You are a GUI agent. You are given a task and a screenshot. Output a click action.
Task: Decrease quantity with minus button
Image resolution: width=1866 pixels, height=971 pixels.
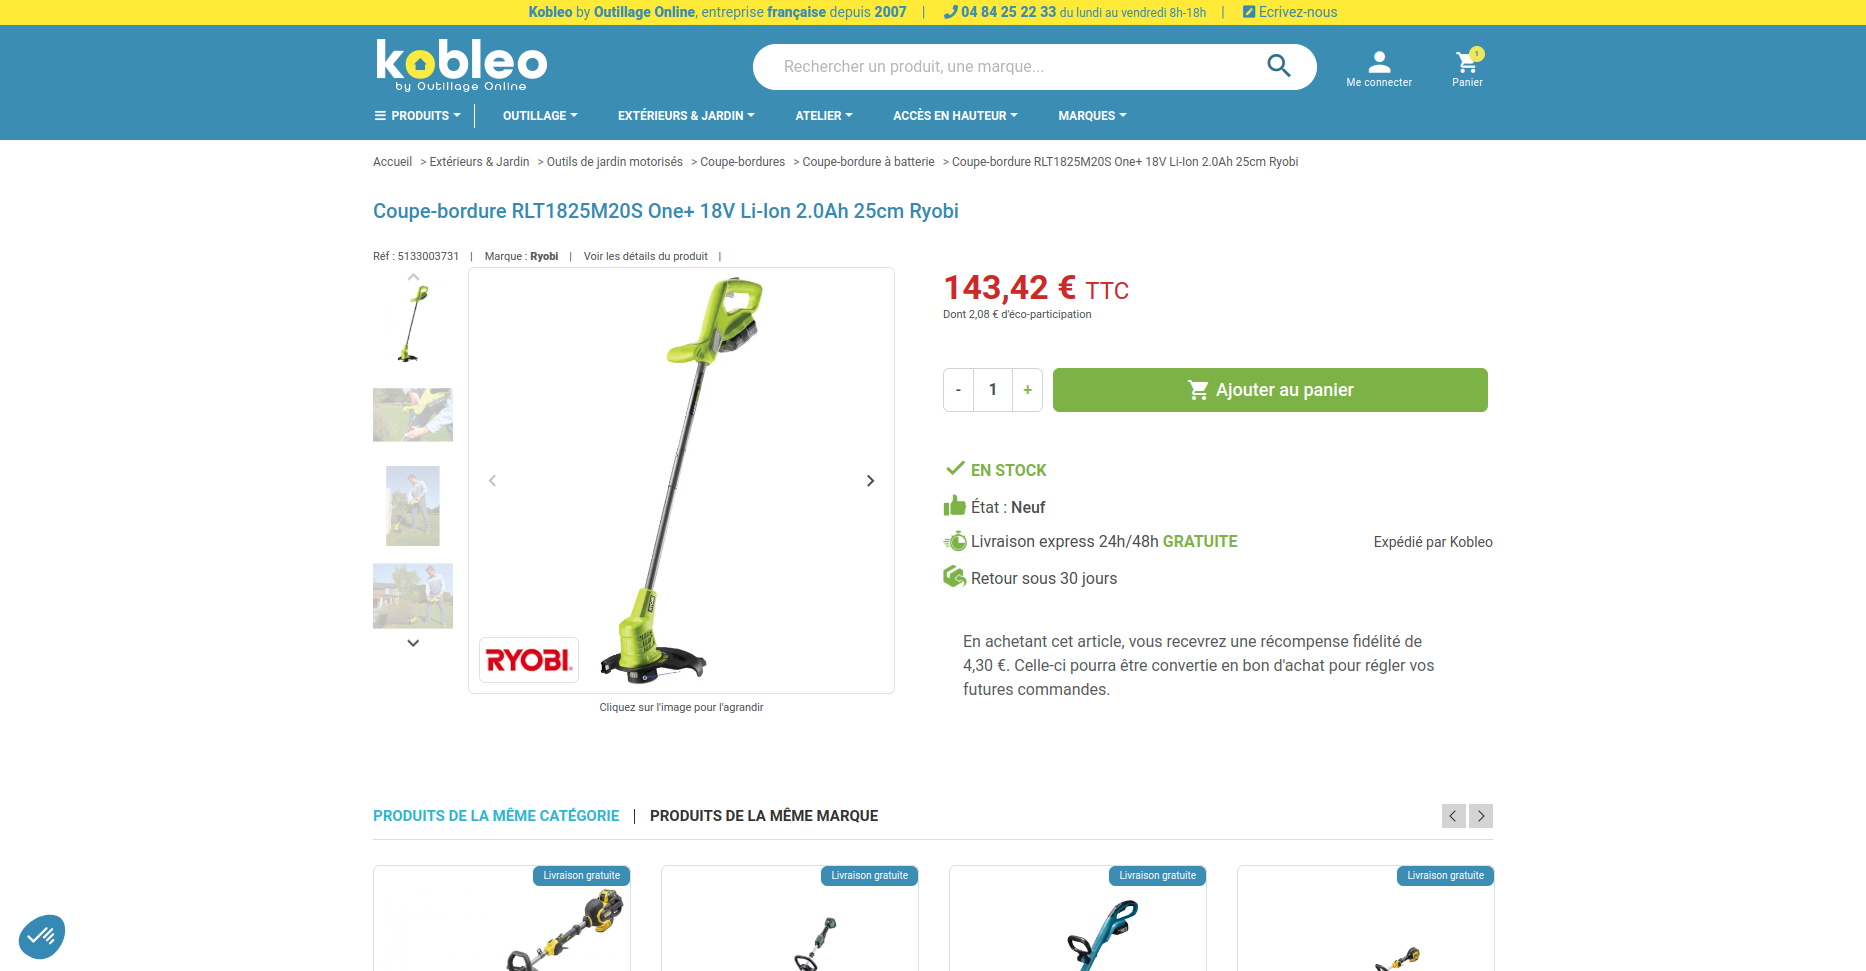(x=958, y=390)
